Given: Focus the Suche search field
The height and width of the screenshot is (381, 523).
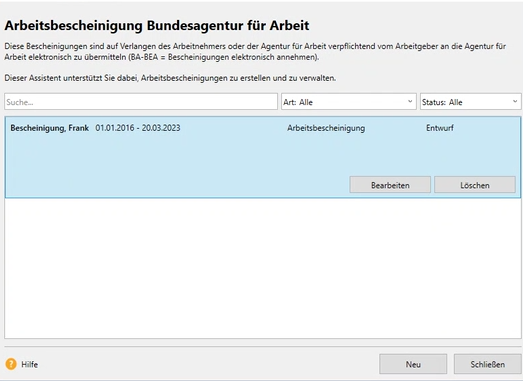Looking at the screenshot, I should coord(141,102).
